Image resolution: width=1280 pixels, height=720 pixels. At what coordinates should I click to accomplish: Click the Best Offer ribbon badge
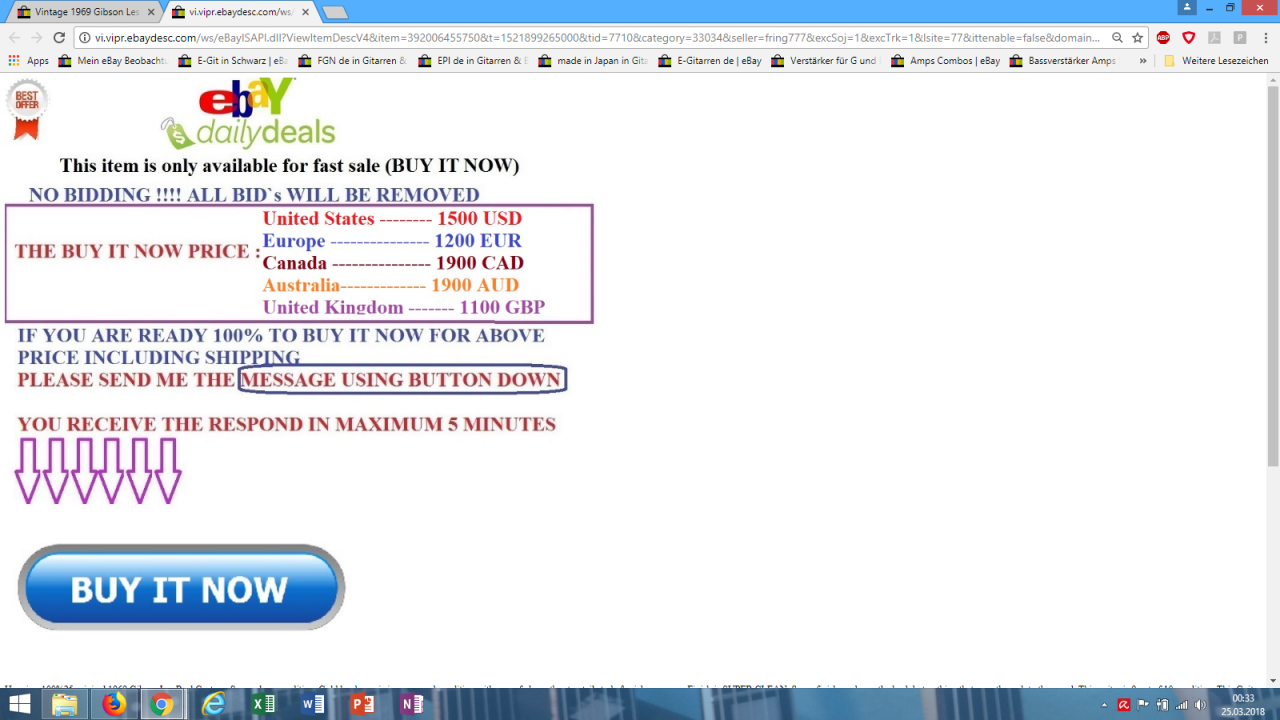click(27, 109)
